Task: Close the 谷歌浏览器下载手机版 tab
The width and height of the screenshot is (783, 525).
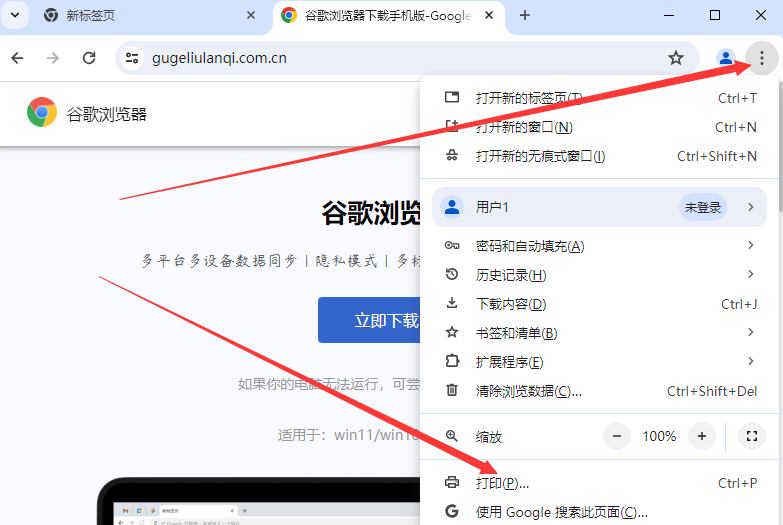Action: click(489, 15)
